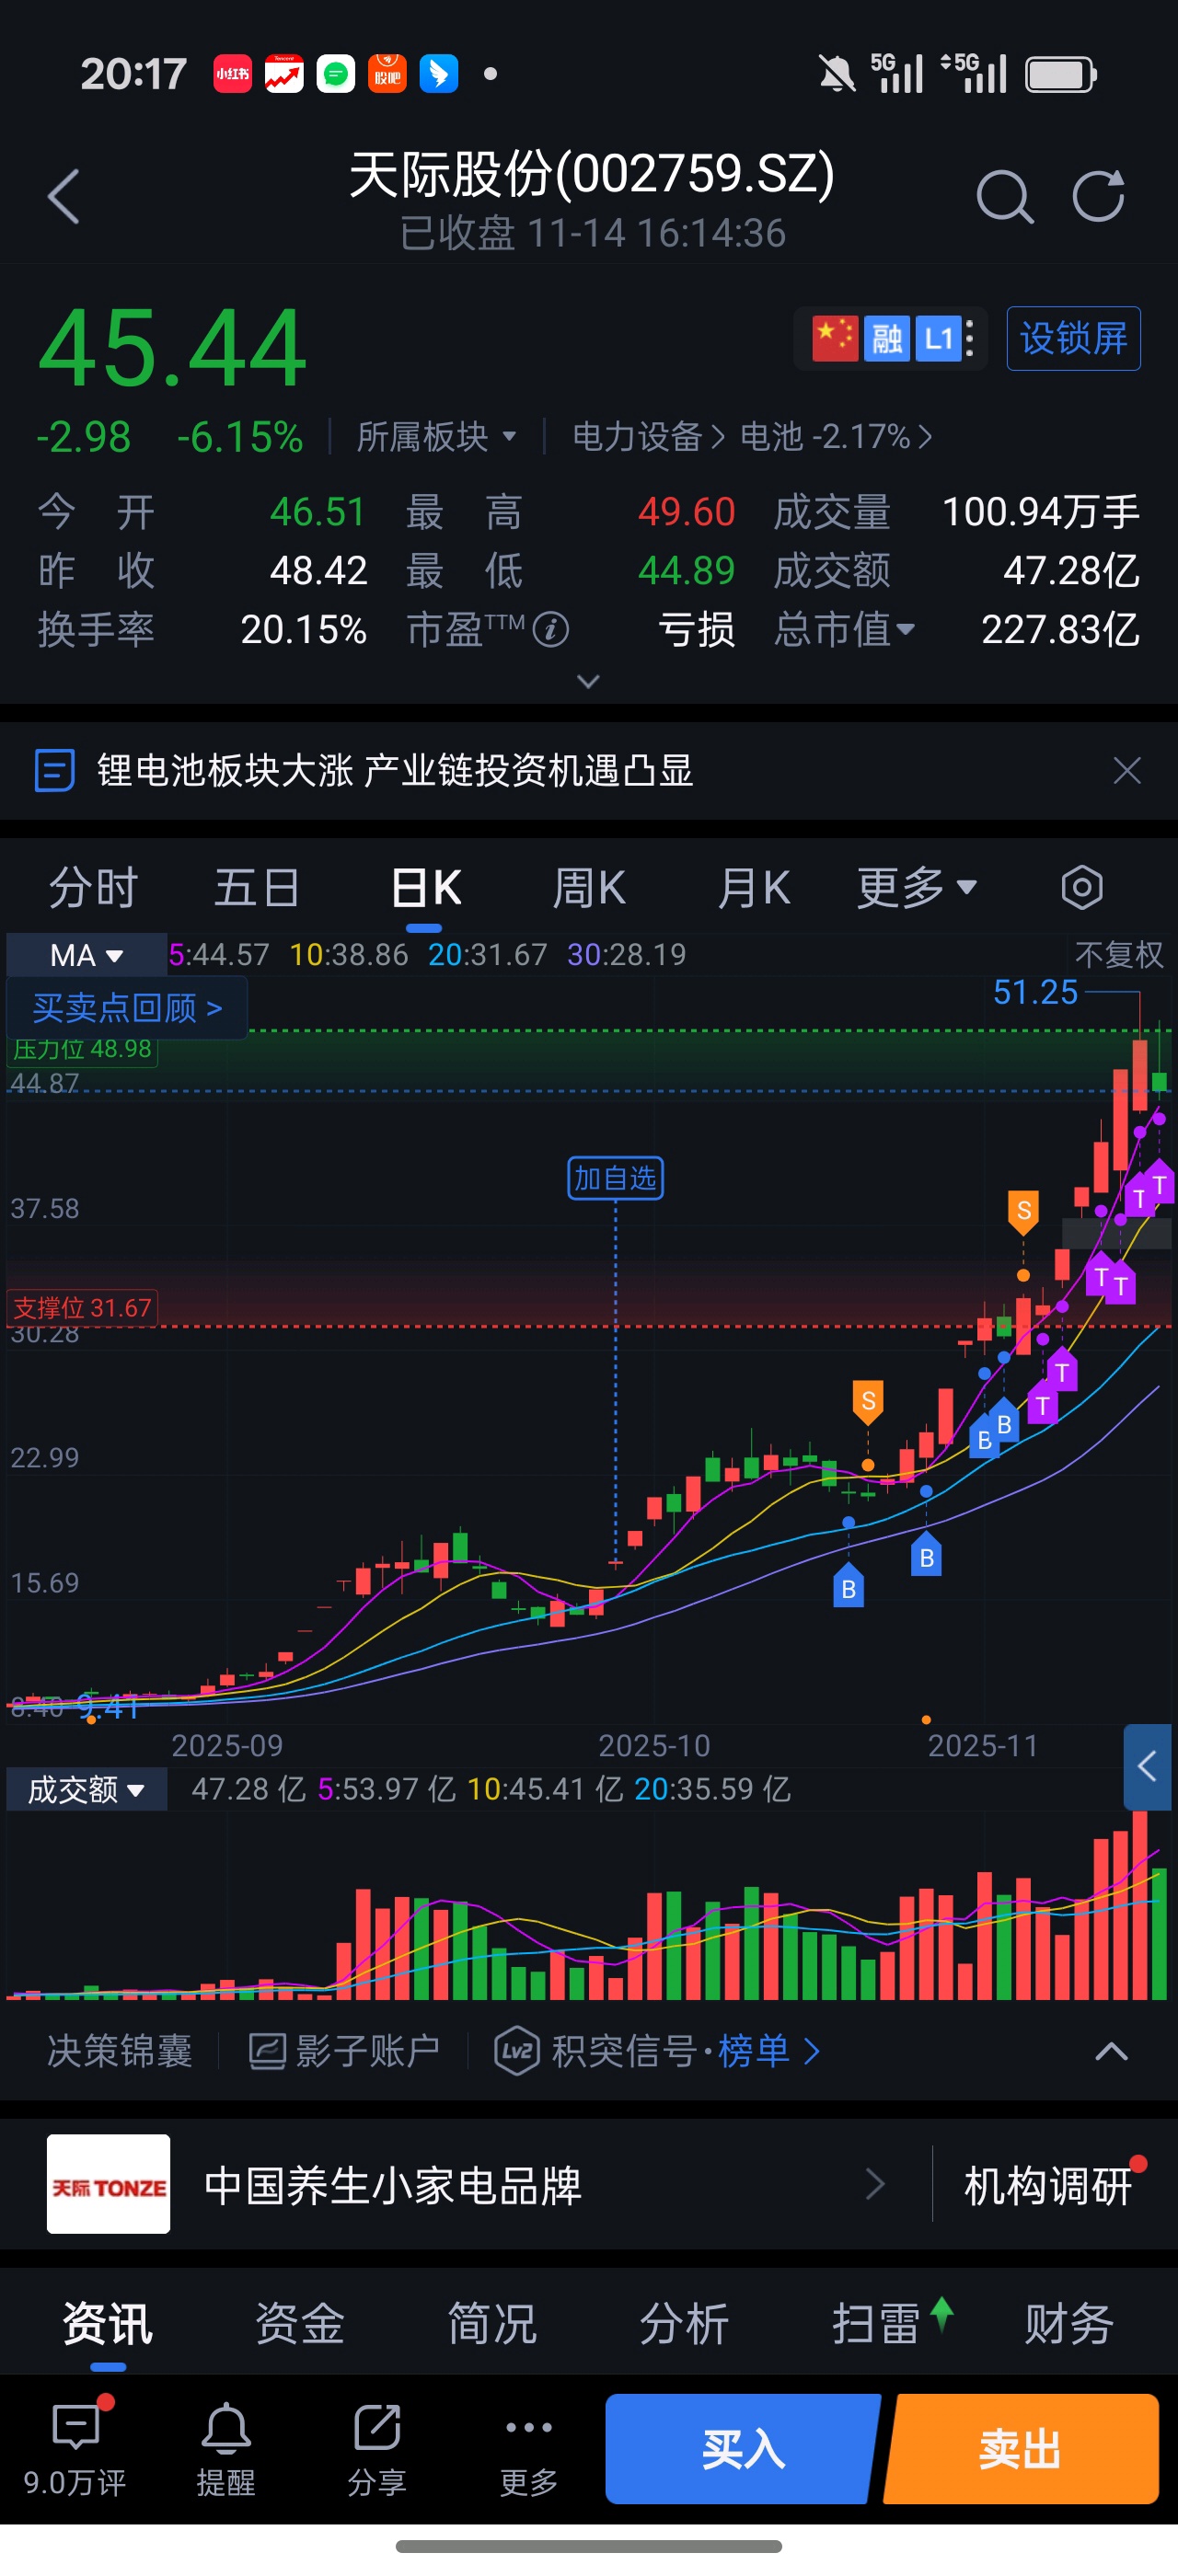Expand the 所属板块 sector dropdown

coord(437,437)
